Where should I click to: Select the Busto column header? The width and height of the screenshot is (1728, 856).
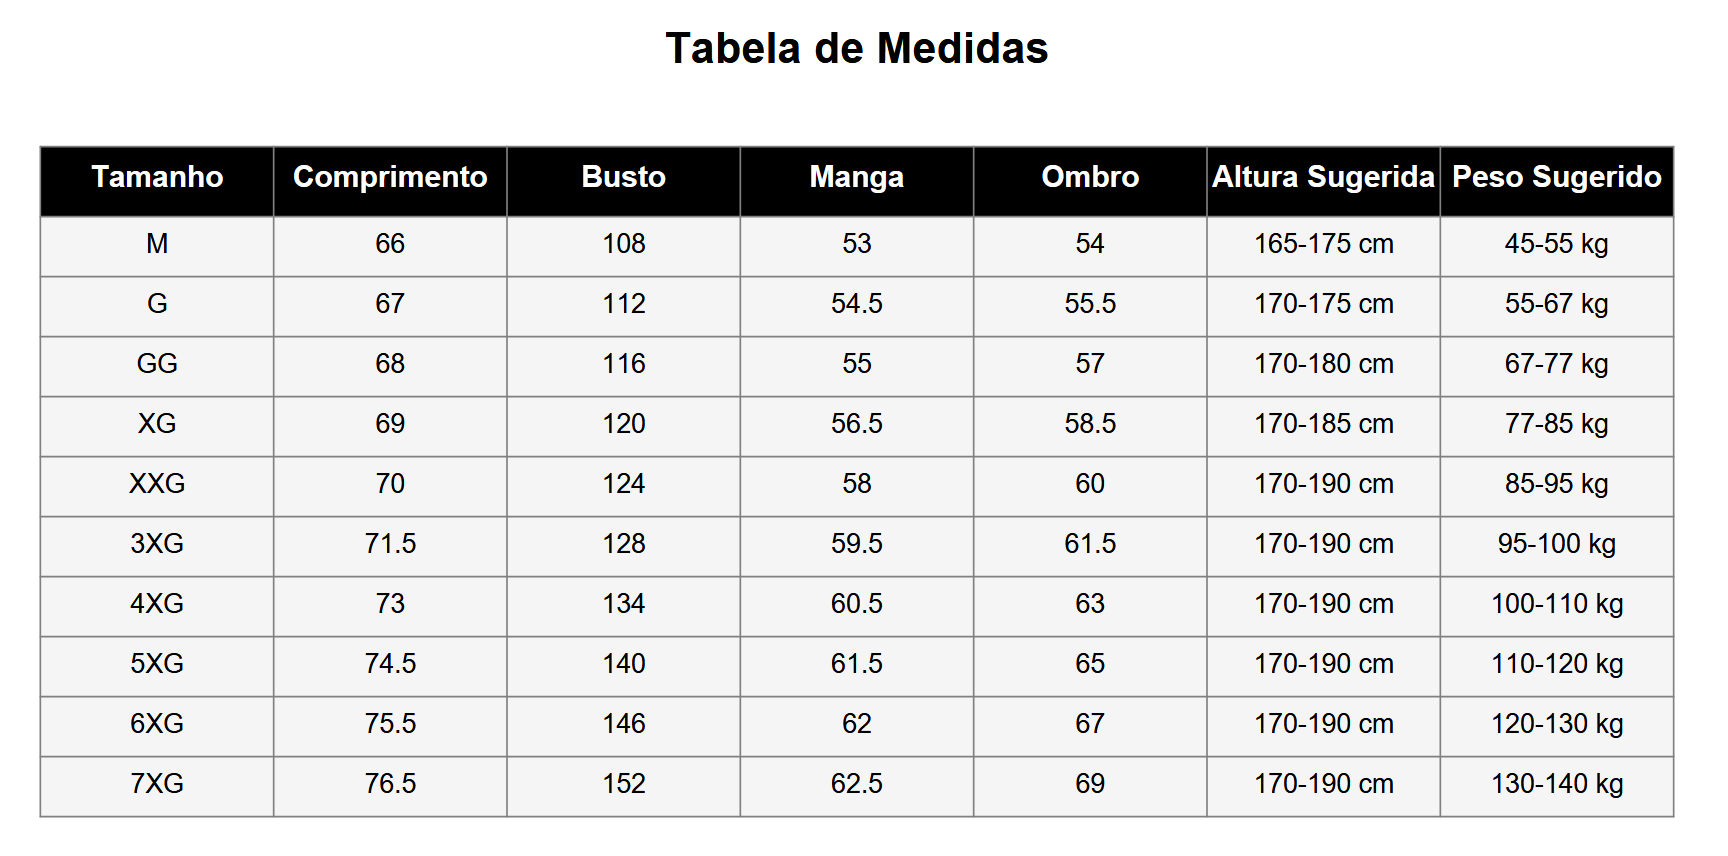tap(623, 177)
